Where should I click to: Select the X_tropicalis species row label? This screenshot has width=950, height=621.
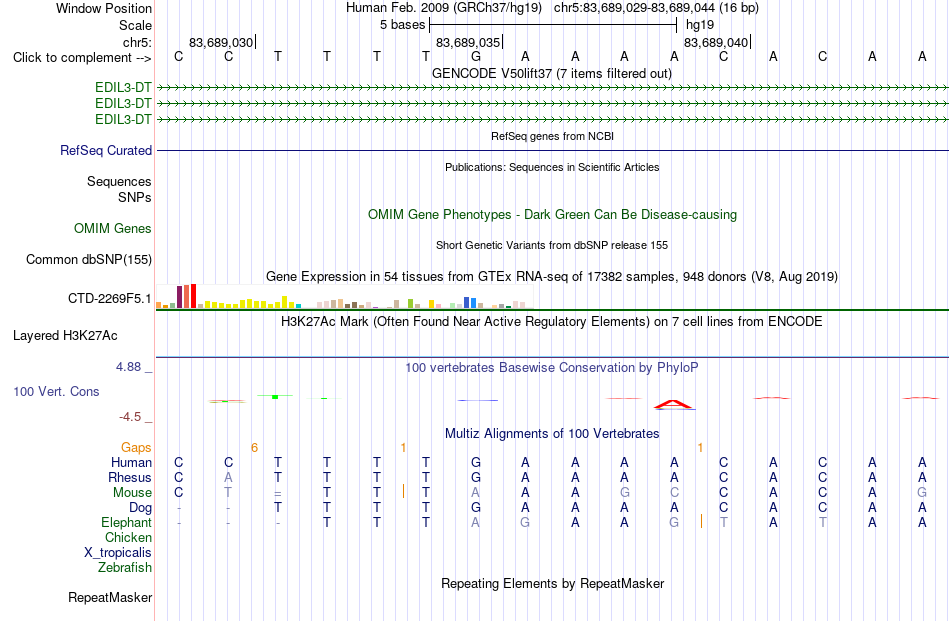pos(118,553)
